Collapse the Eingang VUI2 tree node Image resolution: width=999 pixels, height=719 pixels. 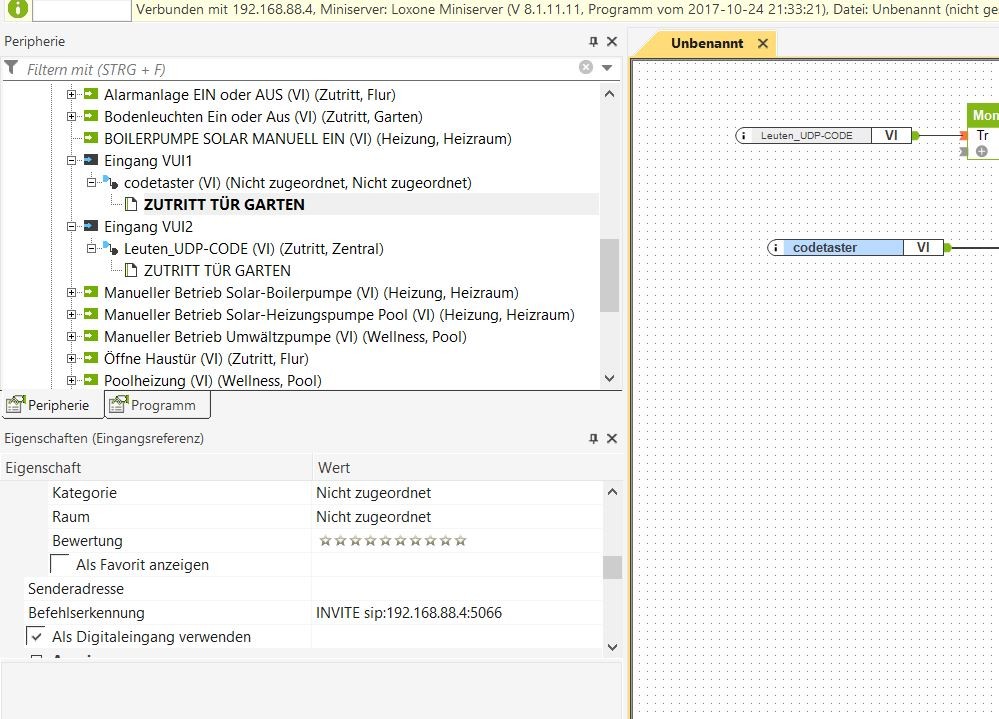(x=72, y=227)
